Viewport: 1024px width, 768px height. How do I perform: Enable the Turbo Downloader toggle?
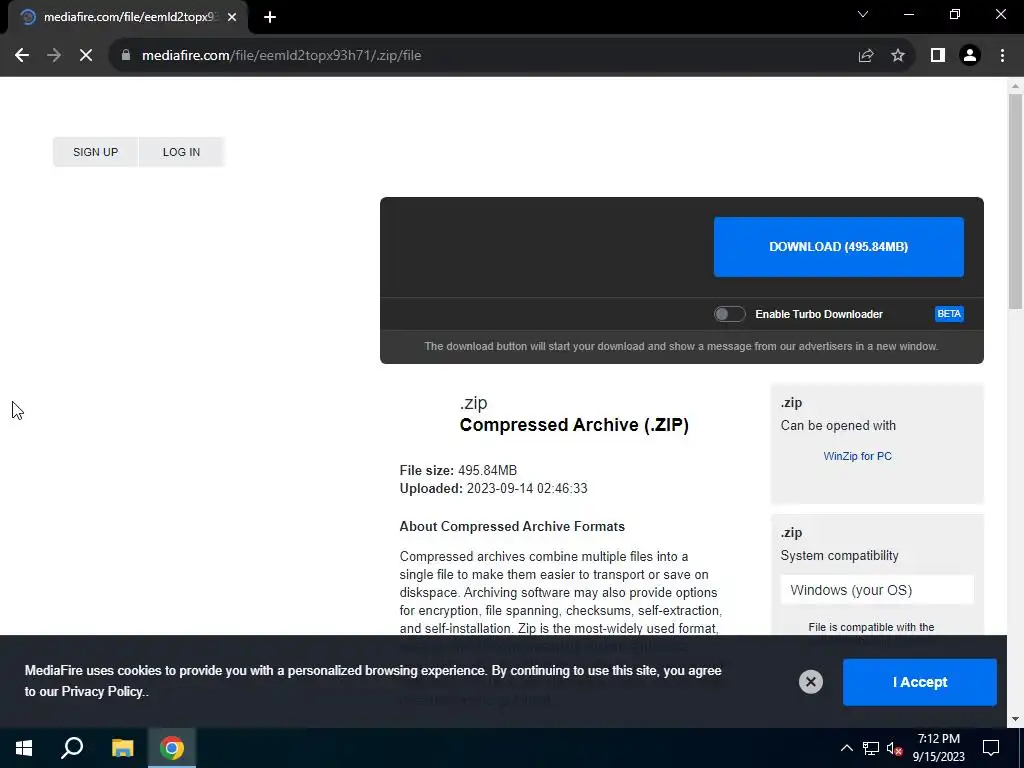click(729, 314)
